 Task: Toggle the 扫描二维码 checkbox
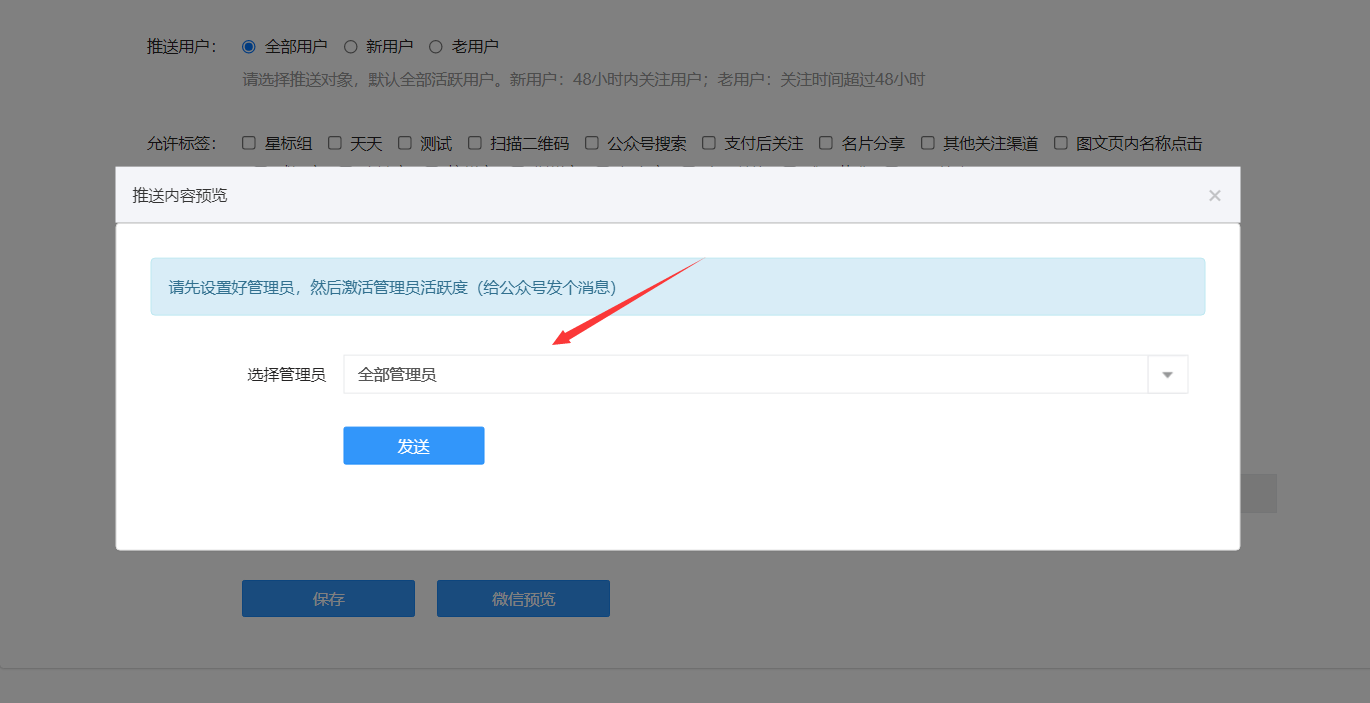(475, 143)
